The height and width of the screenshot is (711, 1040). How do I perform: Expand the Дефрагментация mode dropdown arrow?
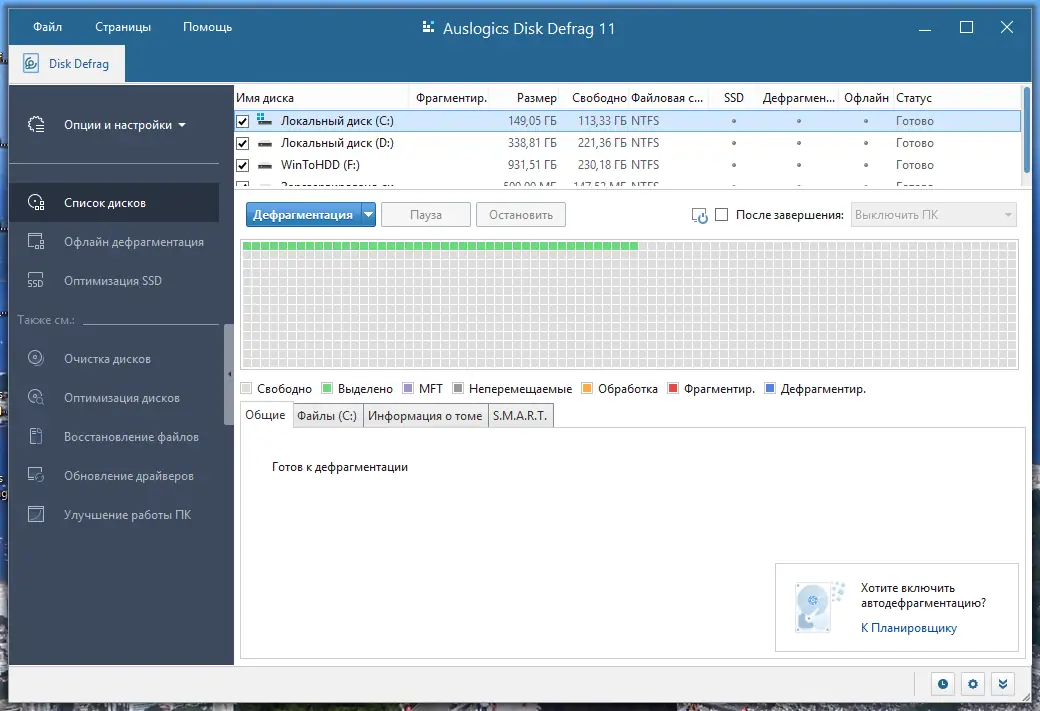367,213
